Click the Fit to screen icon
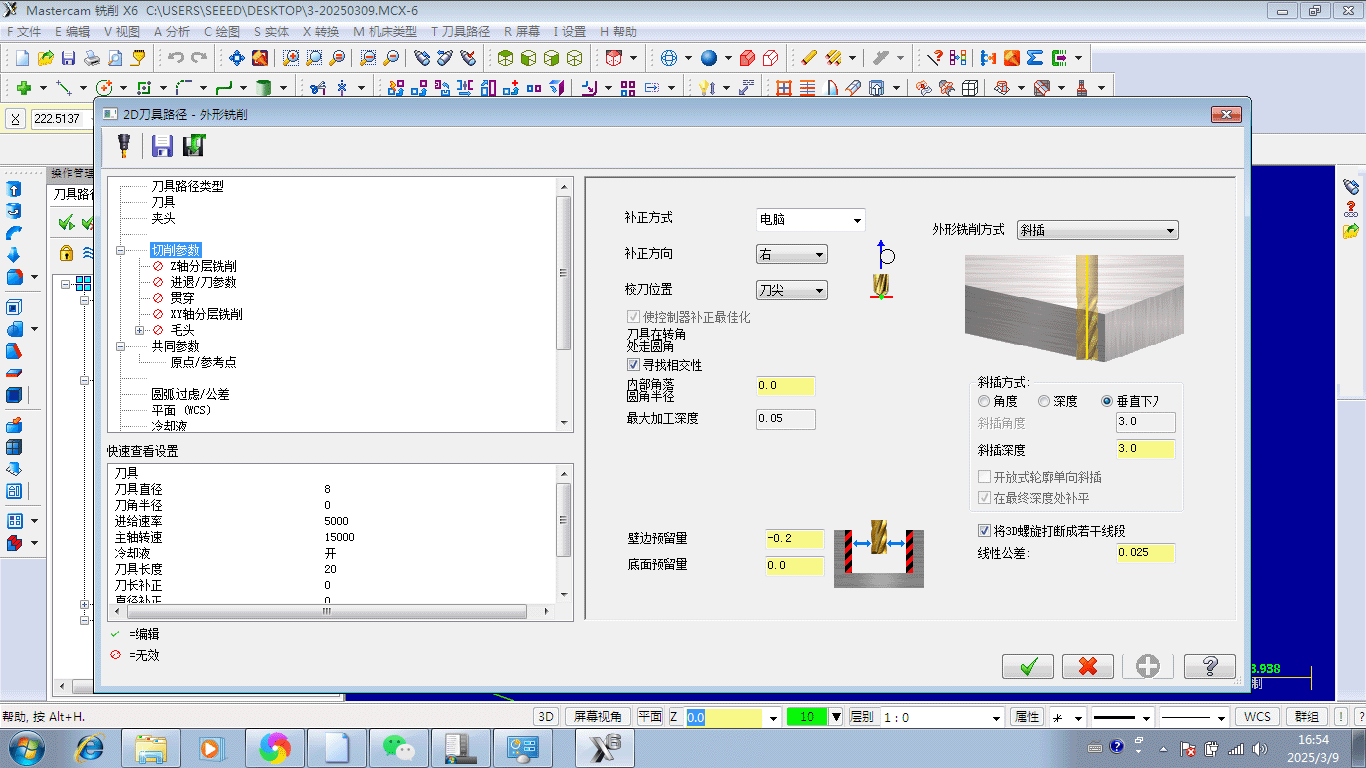The width and height of the screenshot is (1366, 768). pos(237,58)
